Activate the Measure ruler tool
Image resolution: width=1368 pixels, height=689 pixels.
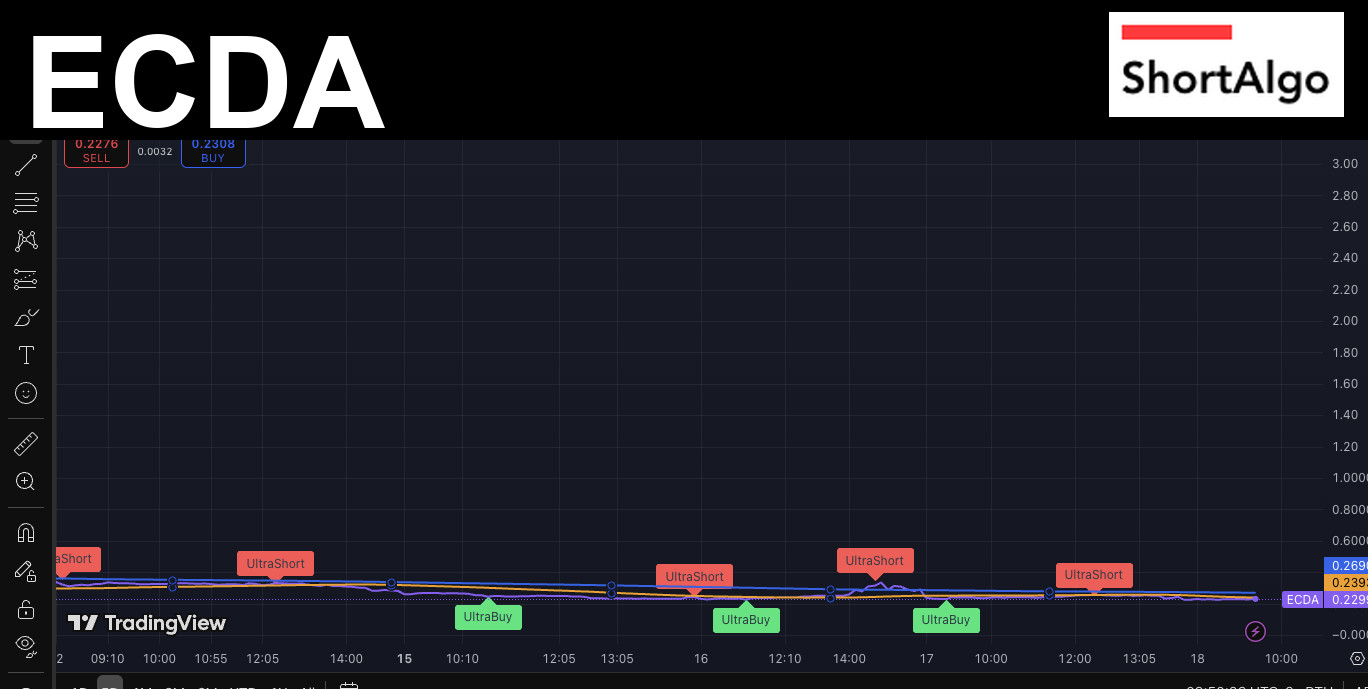pos(26,443)
